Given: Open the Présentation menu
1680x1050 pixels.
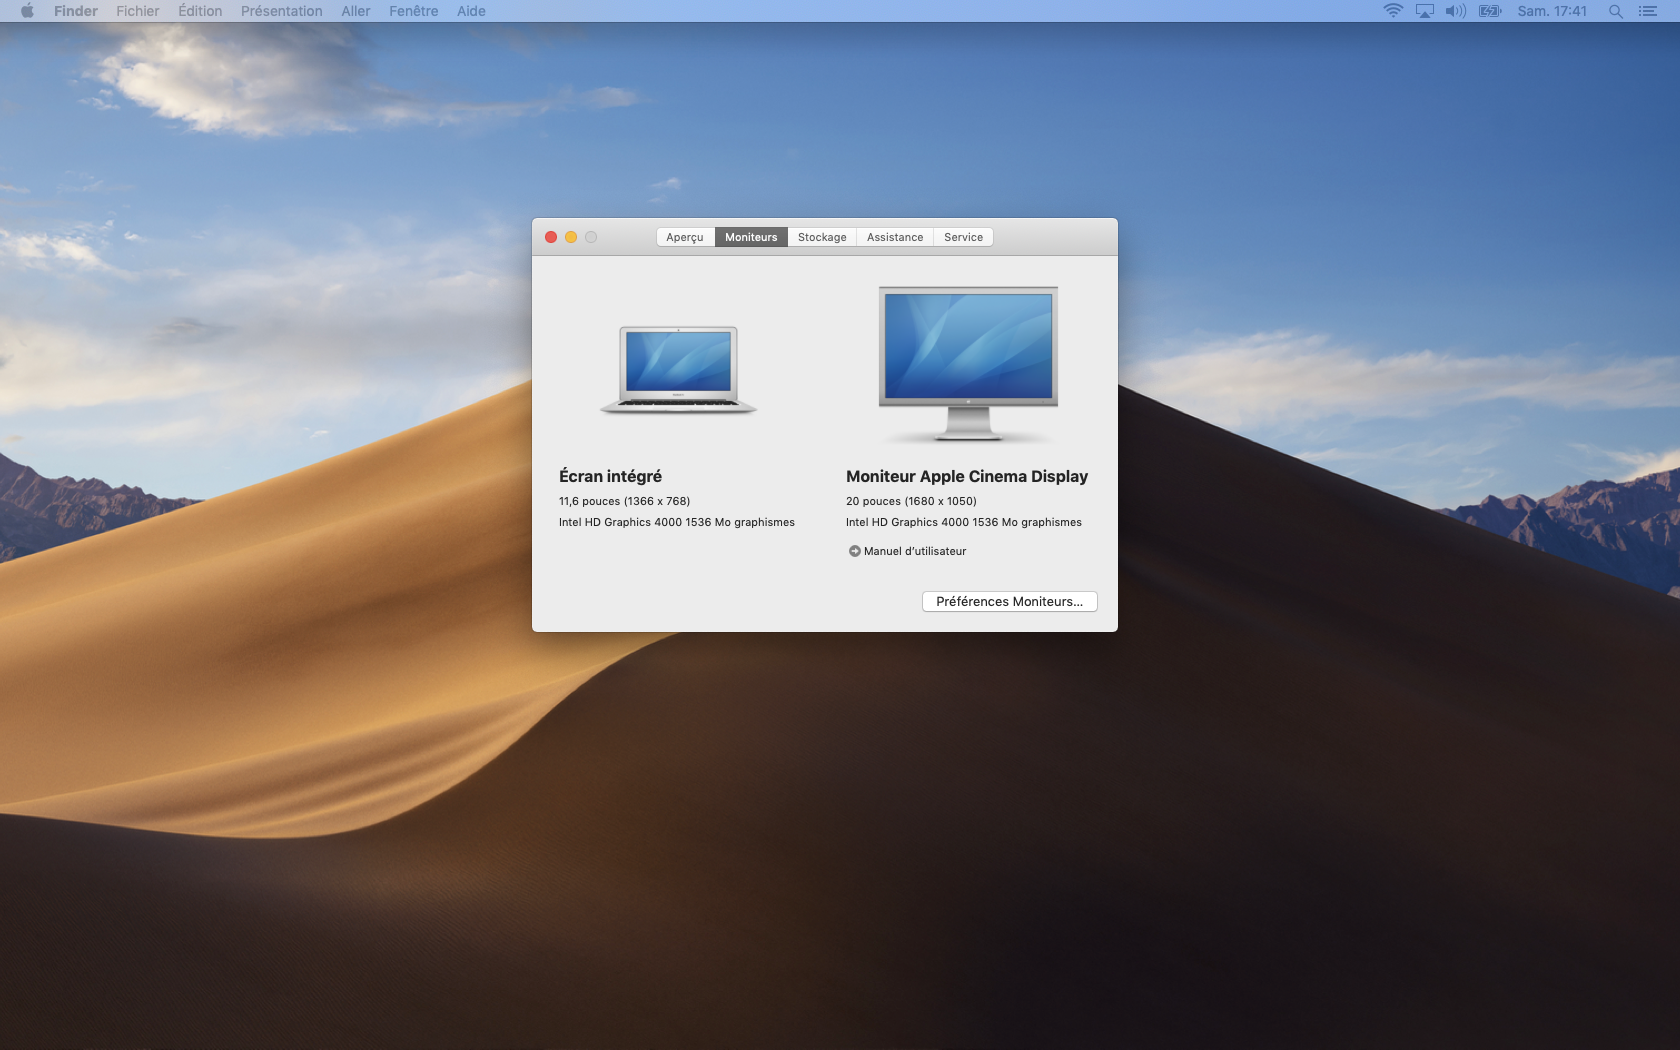Looking at the screenshot, I should (282, 11).
